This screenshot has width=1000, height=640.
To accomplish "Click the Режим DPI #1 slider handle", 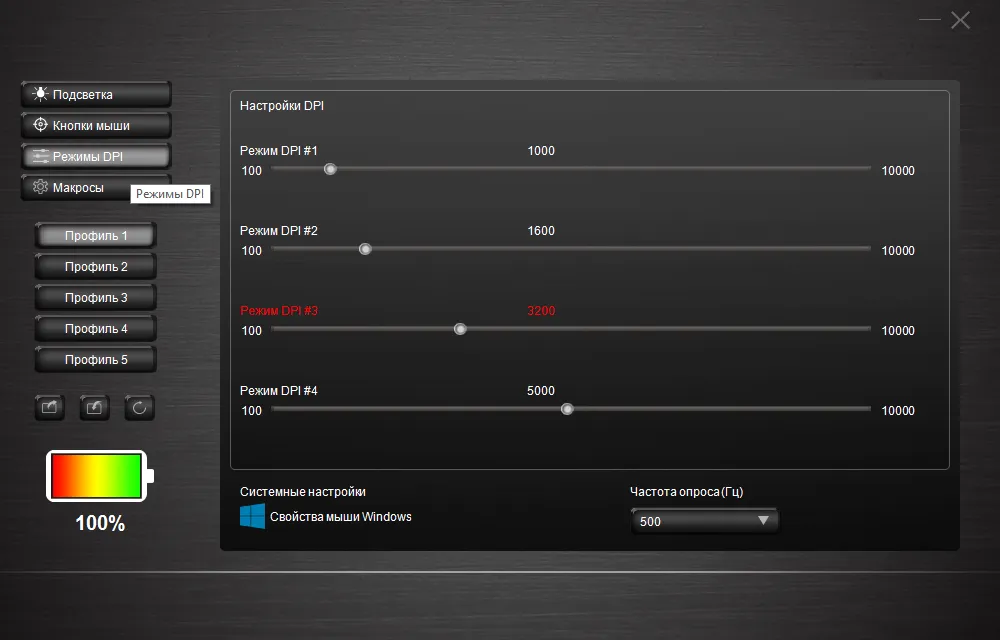I will coord(330,169).
